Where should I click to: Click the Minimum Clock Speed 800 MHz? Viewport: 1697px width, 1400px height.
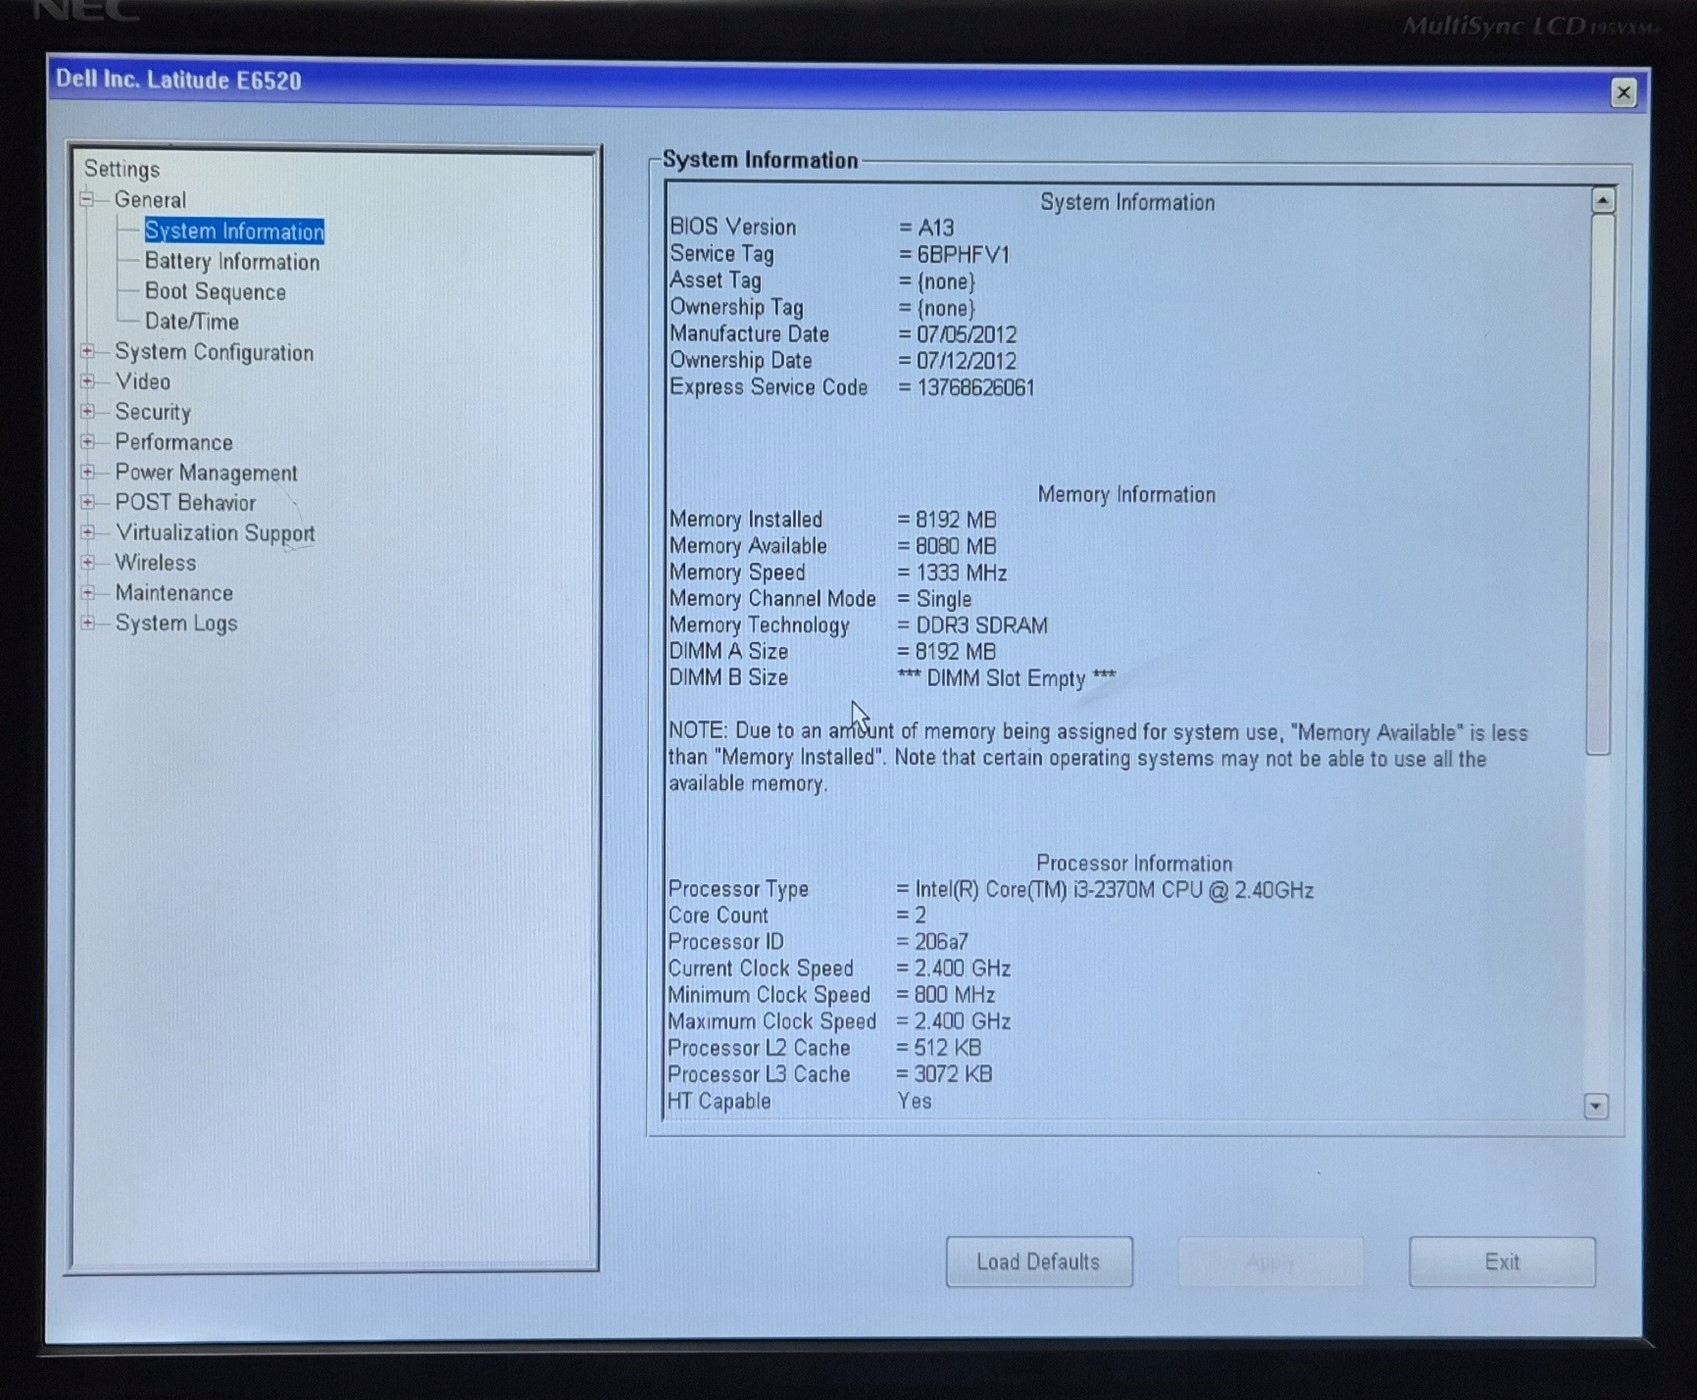pos(954,995)
